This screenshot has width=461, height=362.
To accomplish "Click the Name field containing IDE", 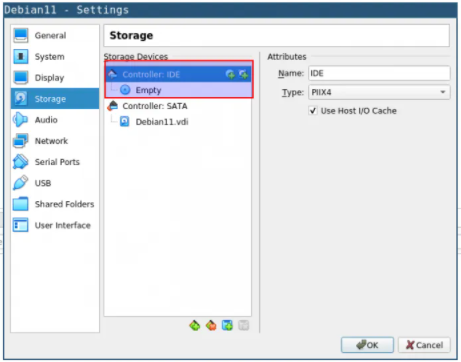I will [x=379, y=73].
